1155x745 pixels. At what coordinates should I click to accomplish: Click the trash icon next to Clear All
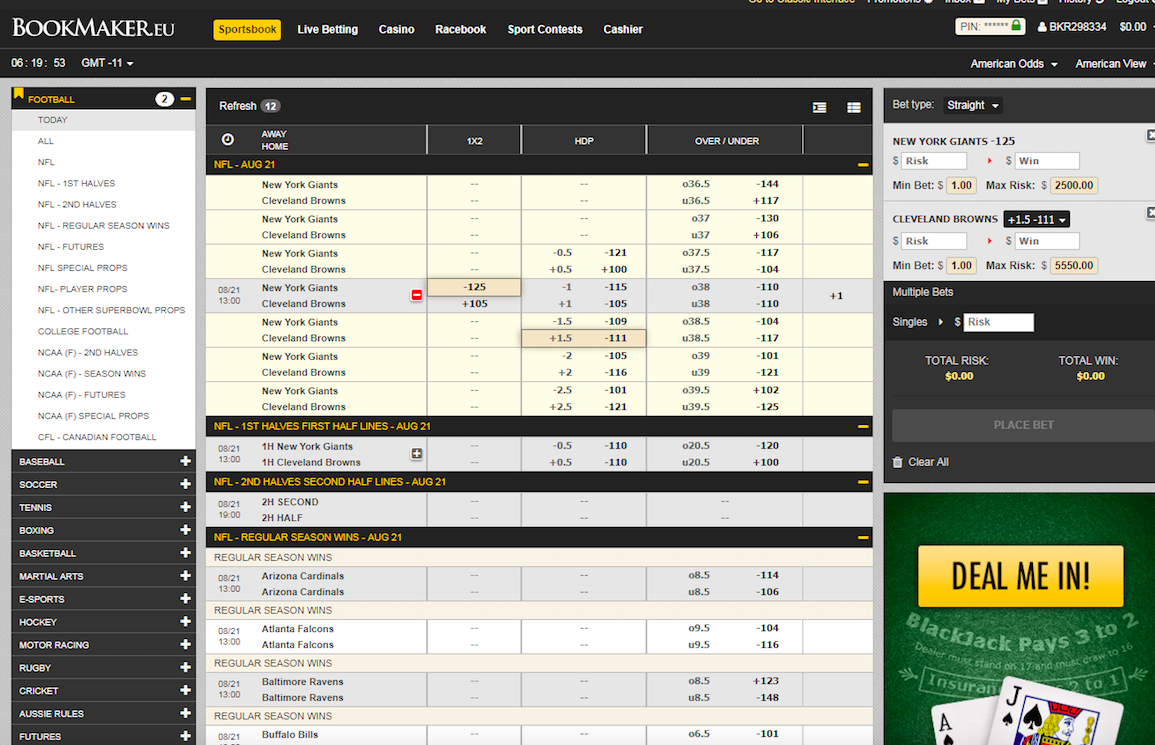pyautogui.click(x=897, y=462)
